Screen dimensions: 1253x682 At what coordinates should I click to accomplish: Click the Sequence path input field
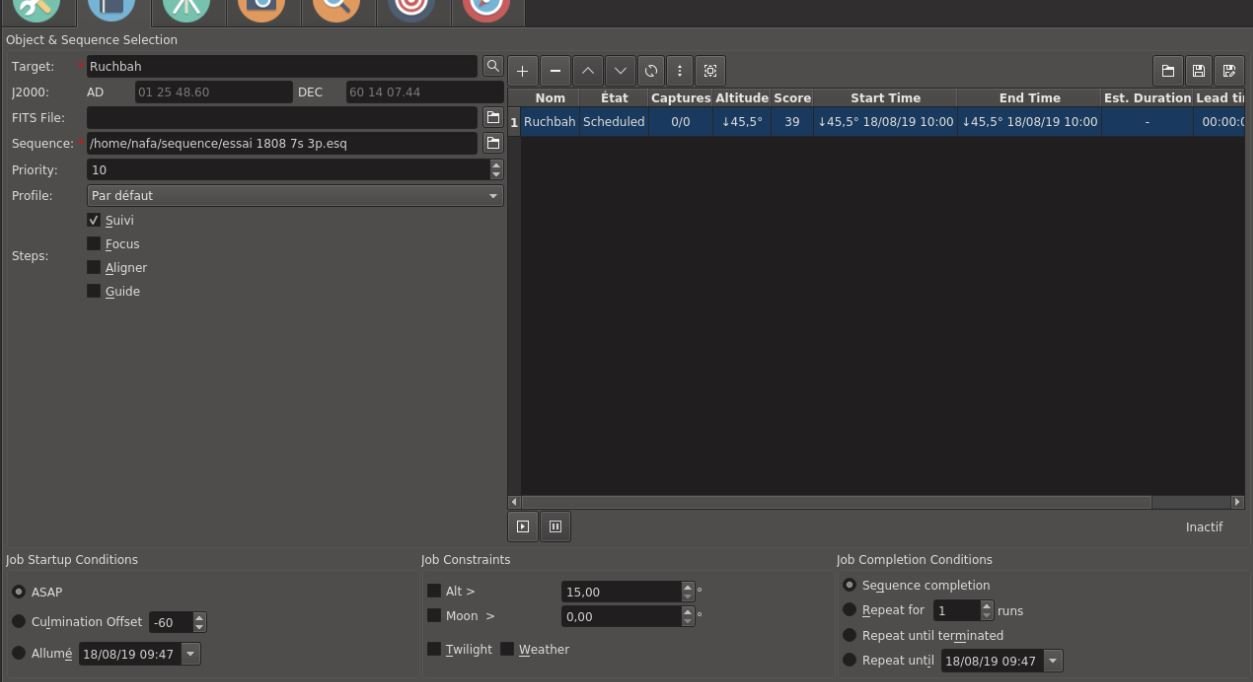tap(282, 143)
